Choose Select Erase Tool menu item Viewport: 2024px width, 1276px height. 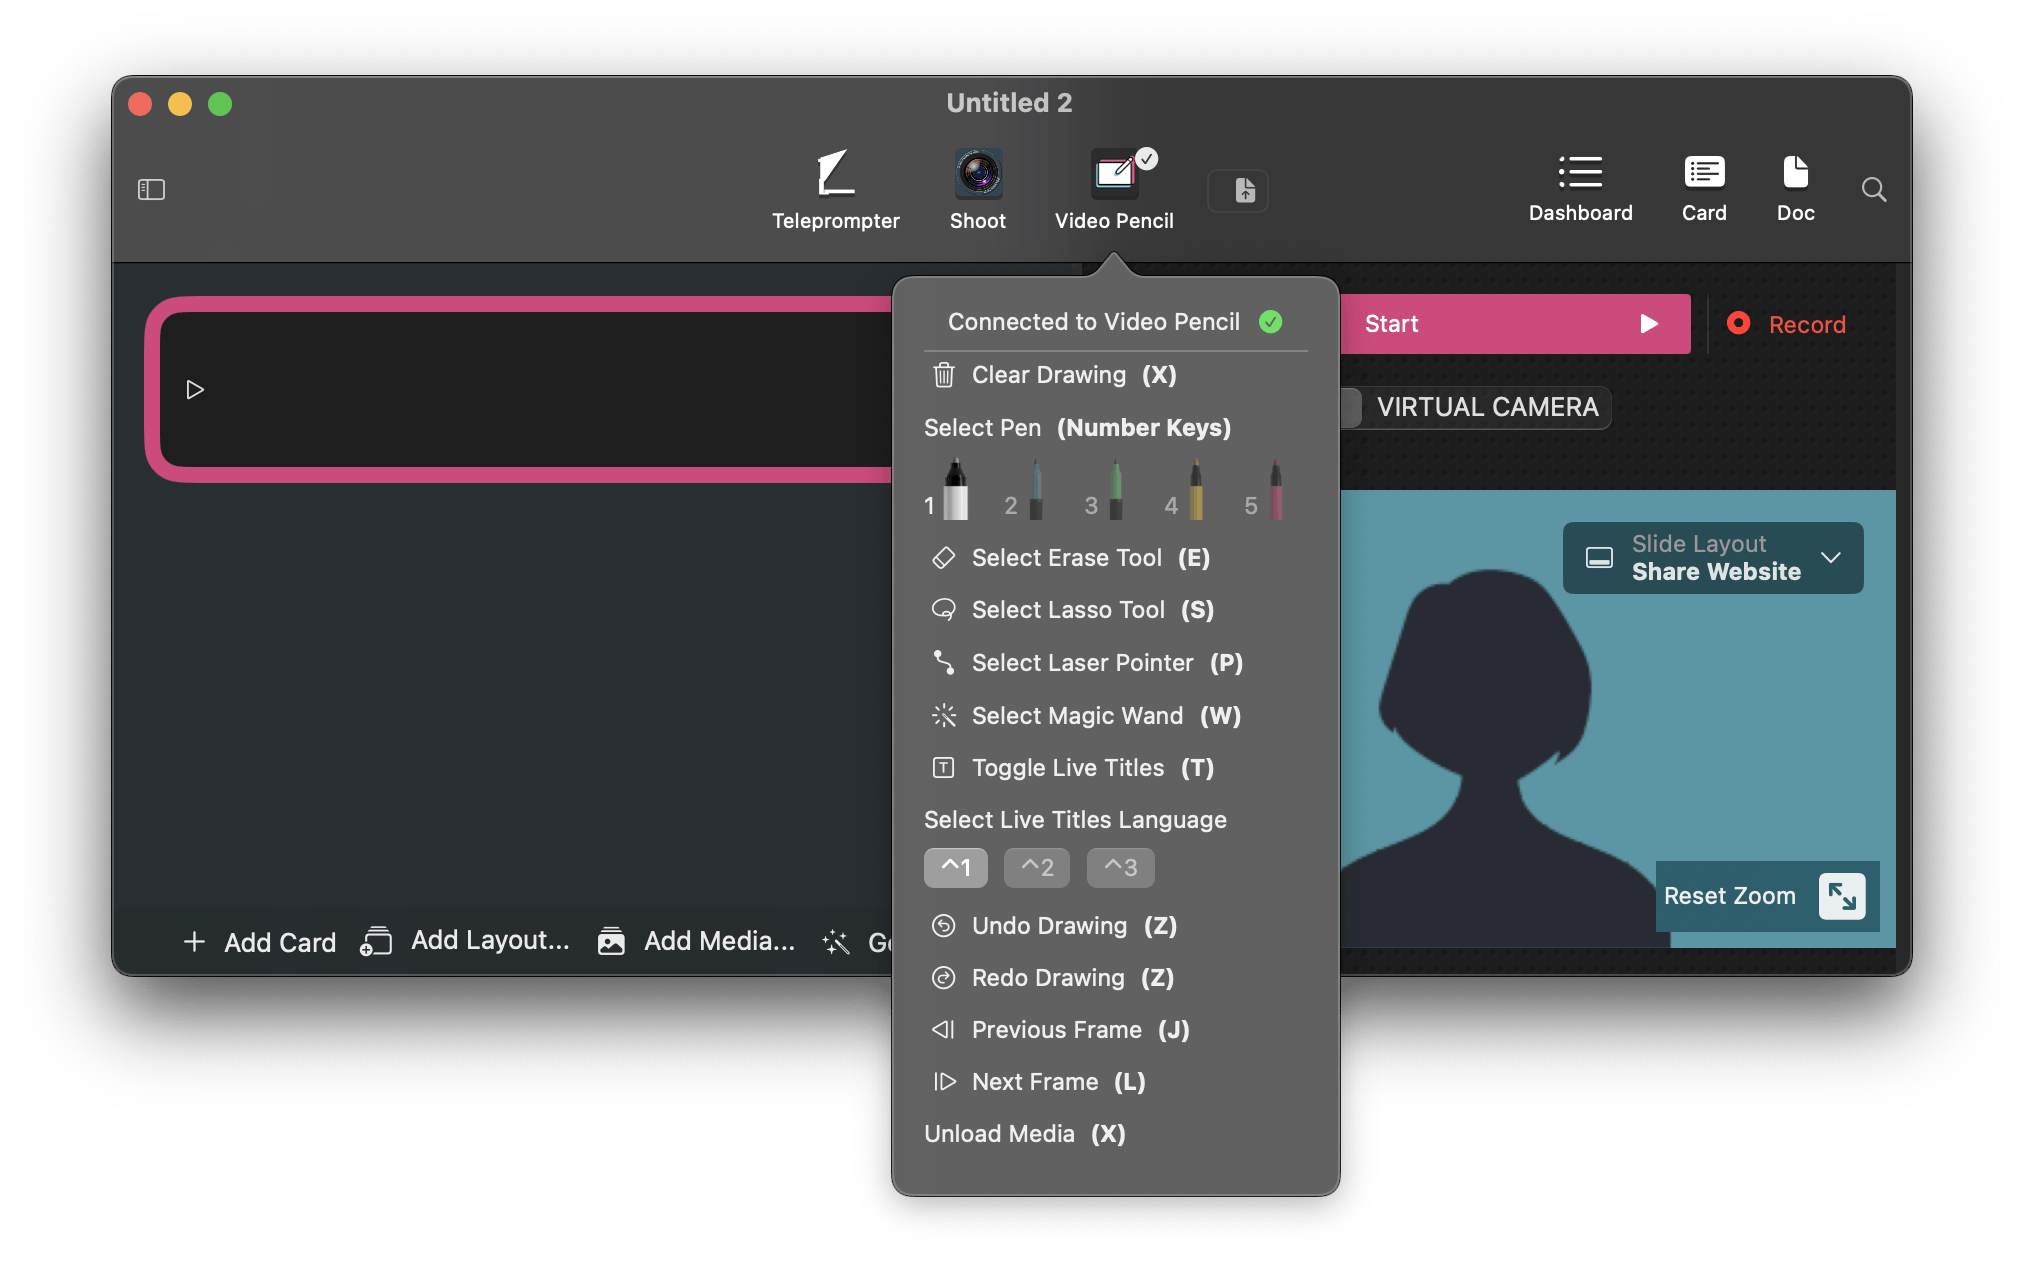pos(1066,558)
